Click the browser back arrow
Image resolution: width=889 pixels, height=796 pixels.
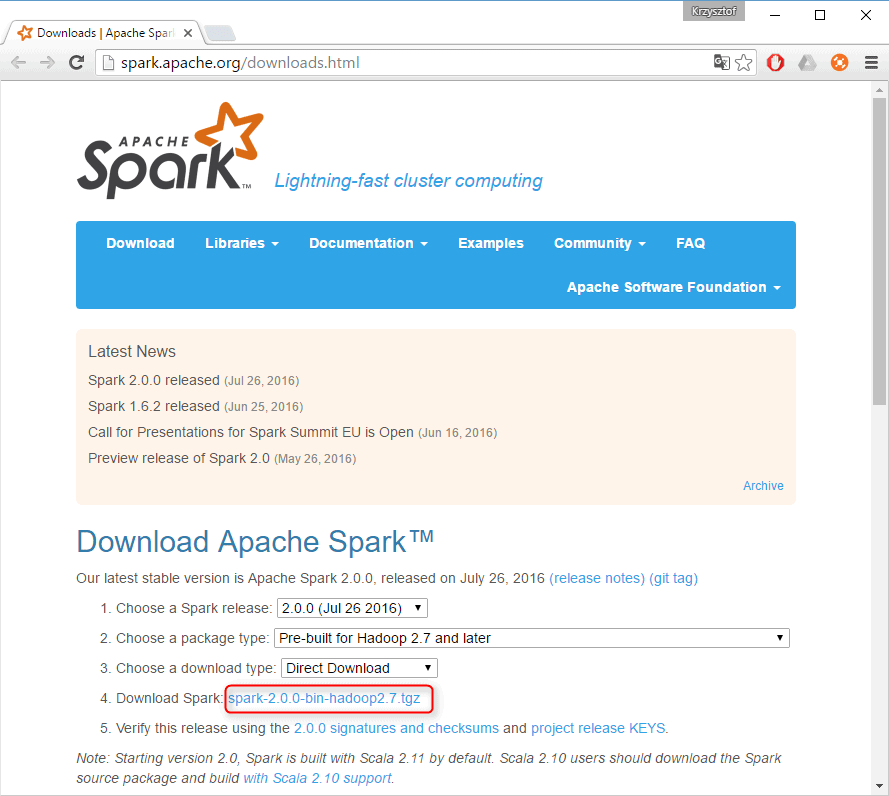coord(19,62)
